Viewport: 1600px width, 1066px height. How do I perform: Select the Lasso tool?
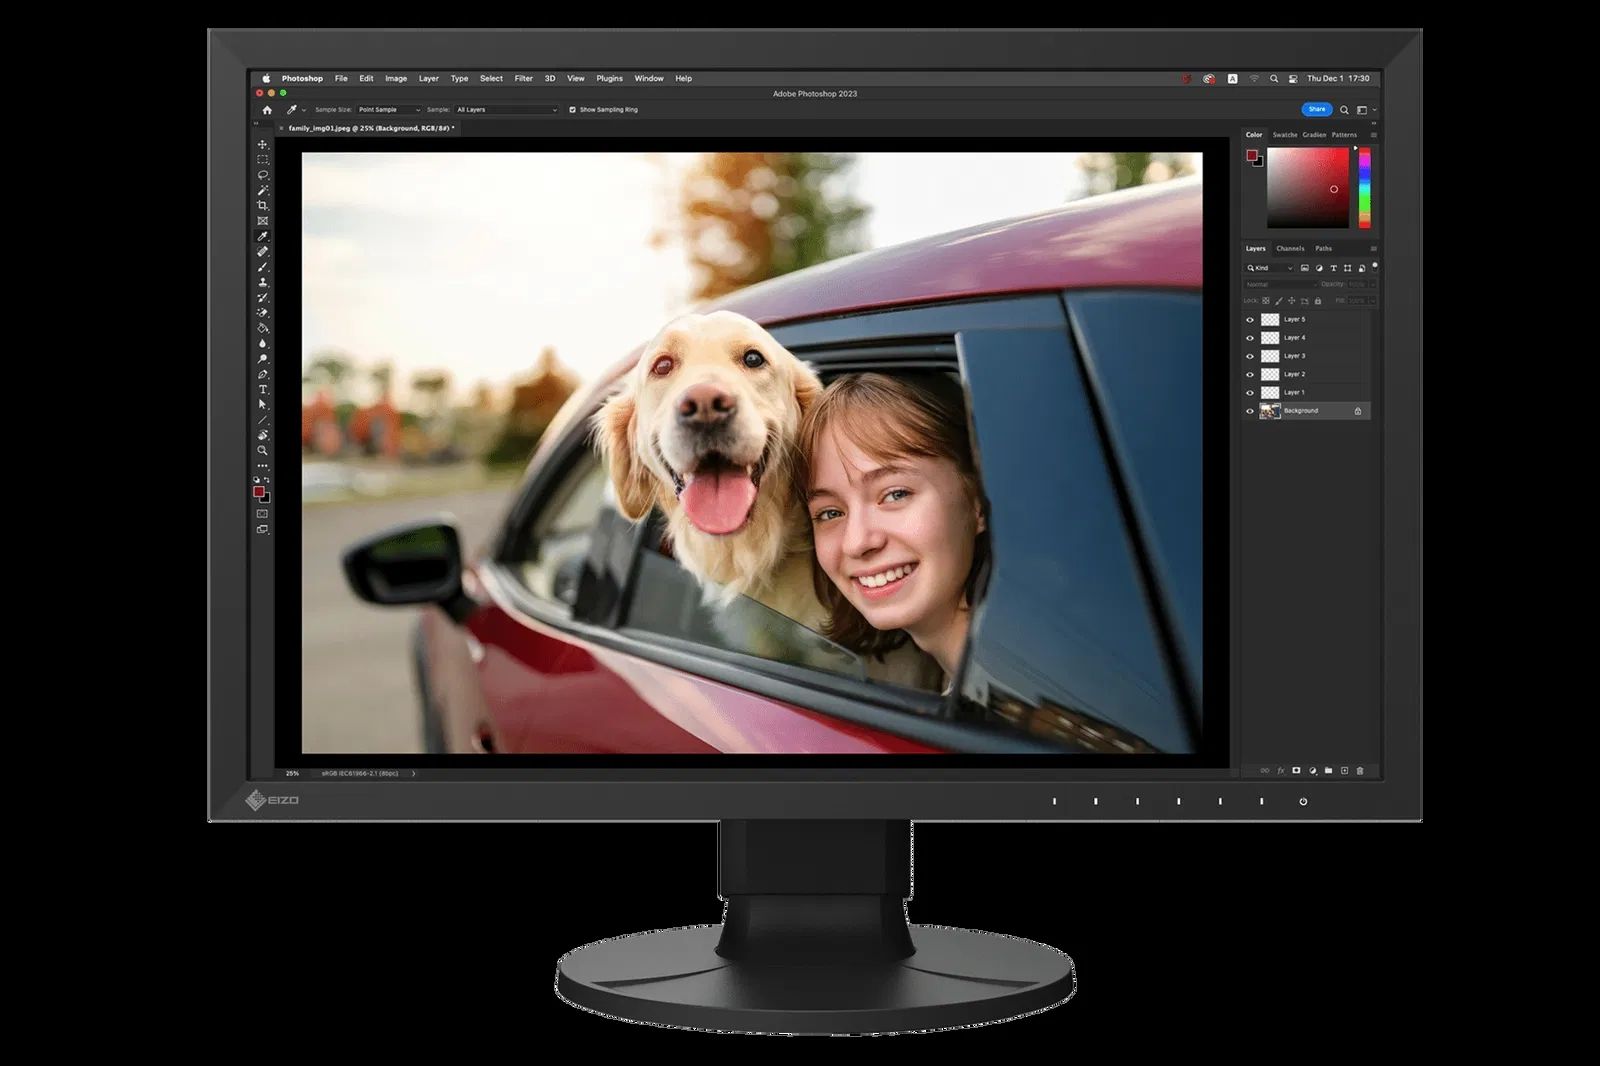coord(262,176)
